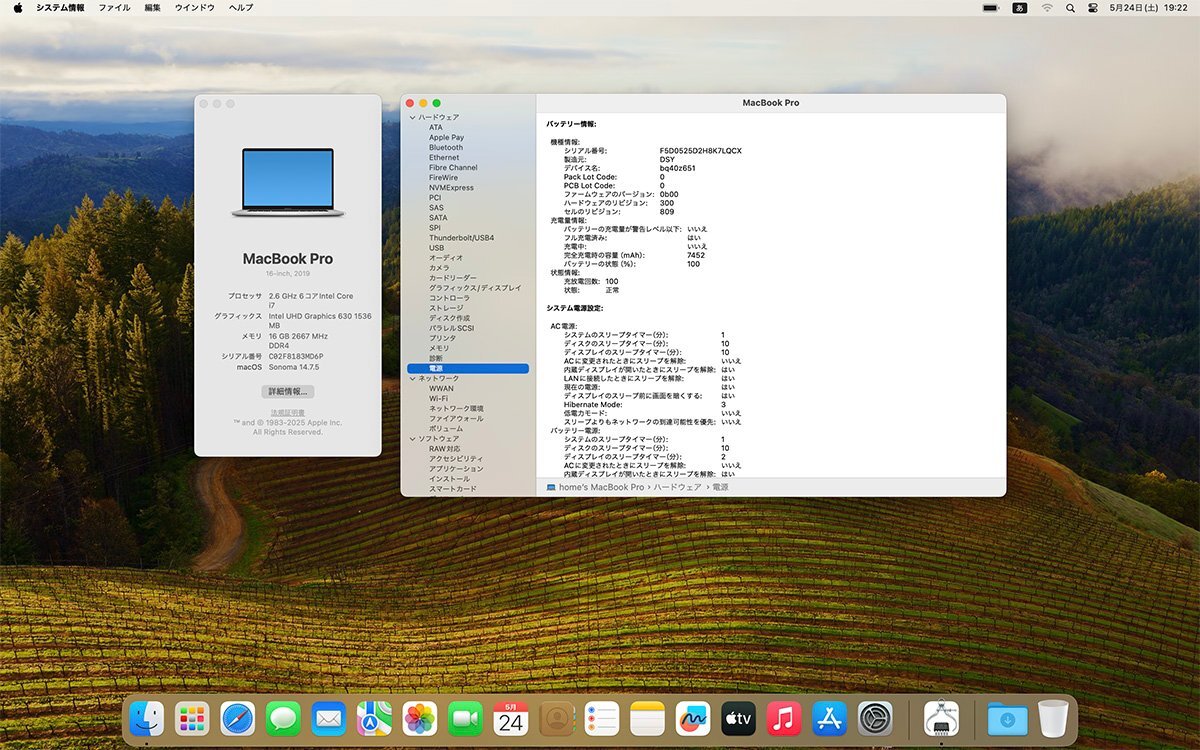Open Freeform from the Dock
Image resolution: width=1200 pixels, height=750 pixels.
(693, 718)
